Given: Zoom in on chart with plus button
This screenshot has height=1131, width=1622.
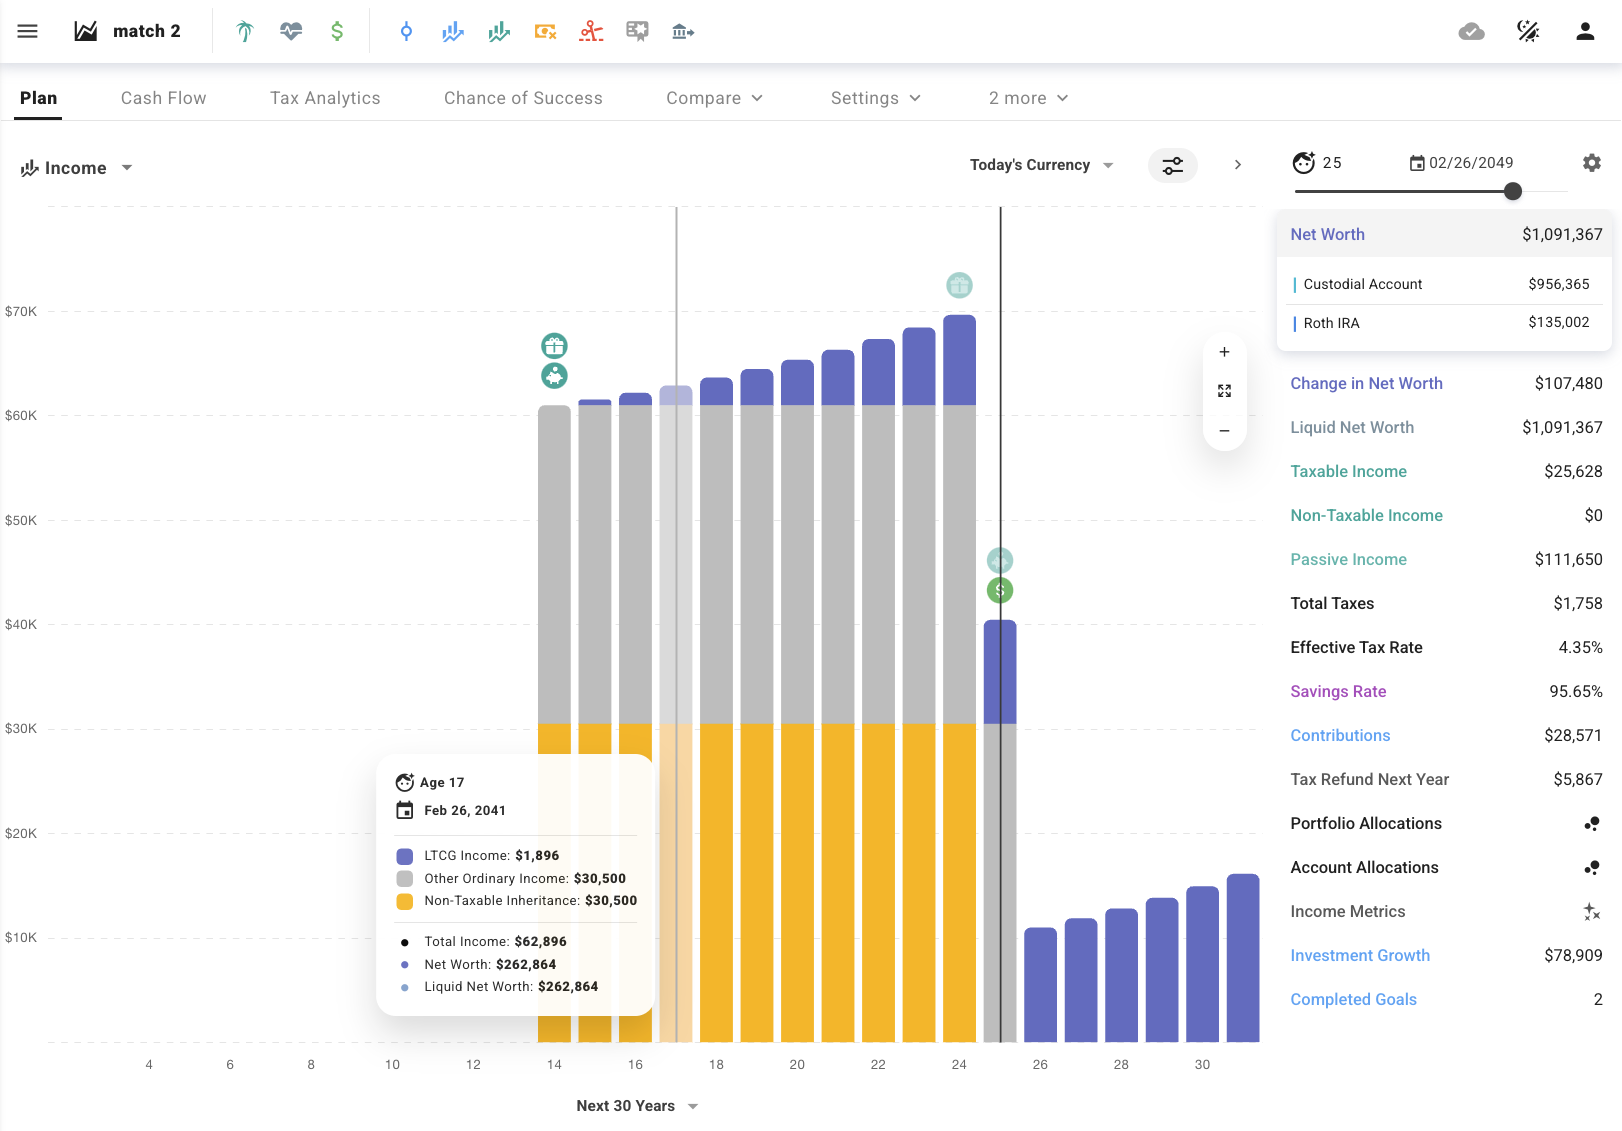Looking at the screenshot, I should [1224, 352].
